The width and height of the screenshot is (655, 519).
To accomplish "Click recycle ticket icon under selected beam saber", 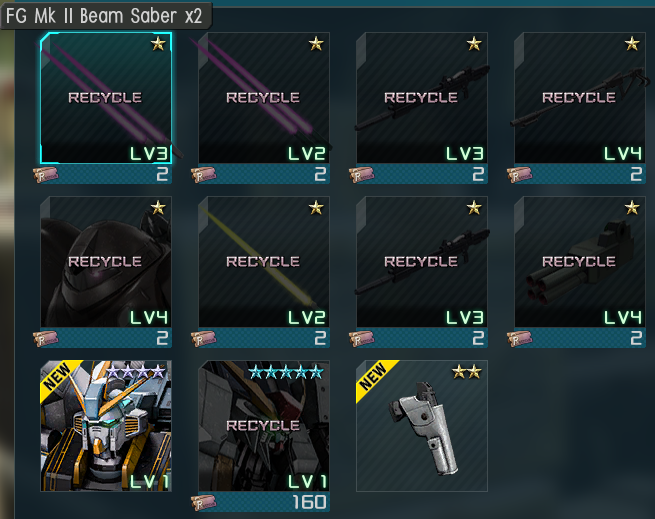I will [x=46, y=174].
